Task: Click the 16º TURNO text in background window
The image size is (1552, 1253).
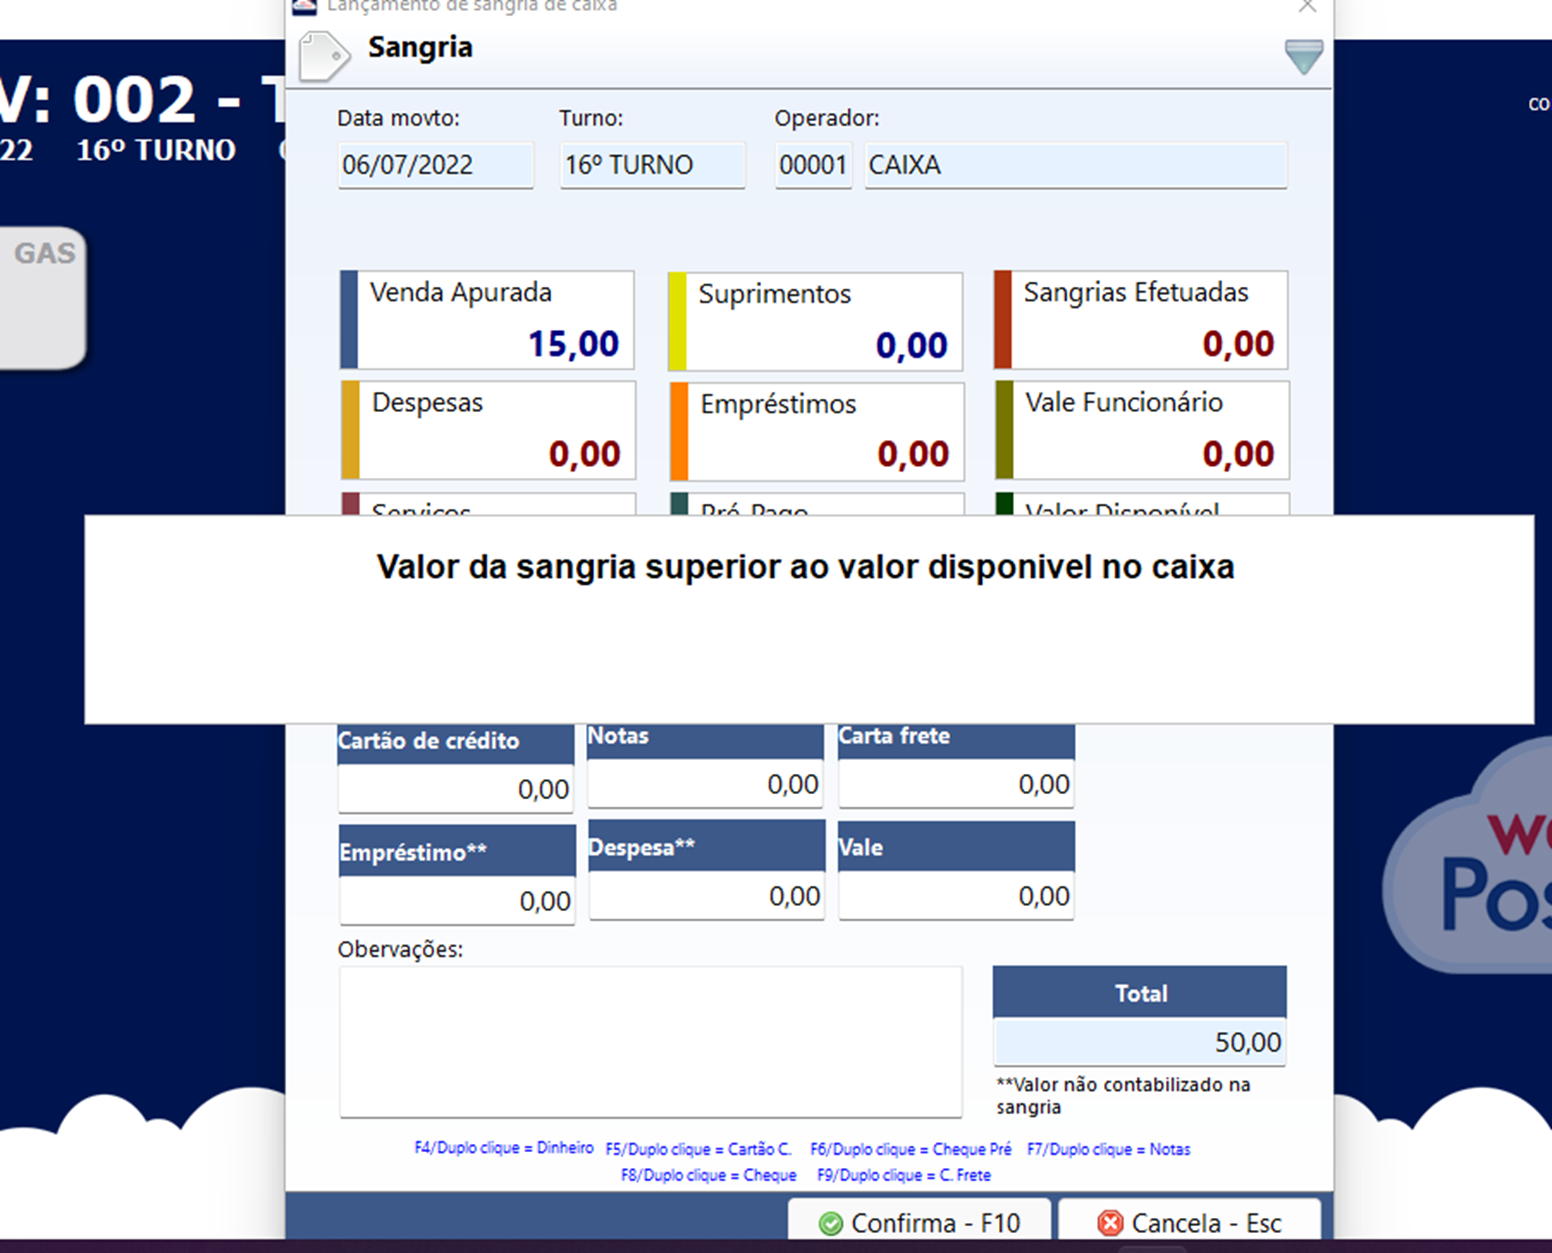Action: click(156, 150)
